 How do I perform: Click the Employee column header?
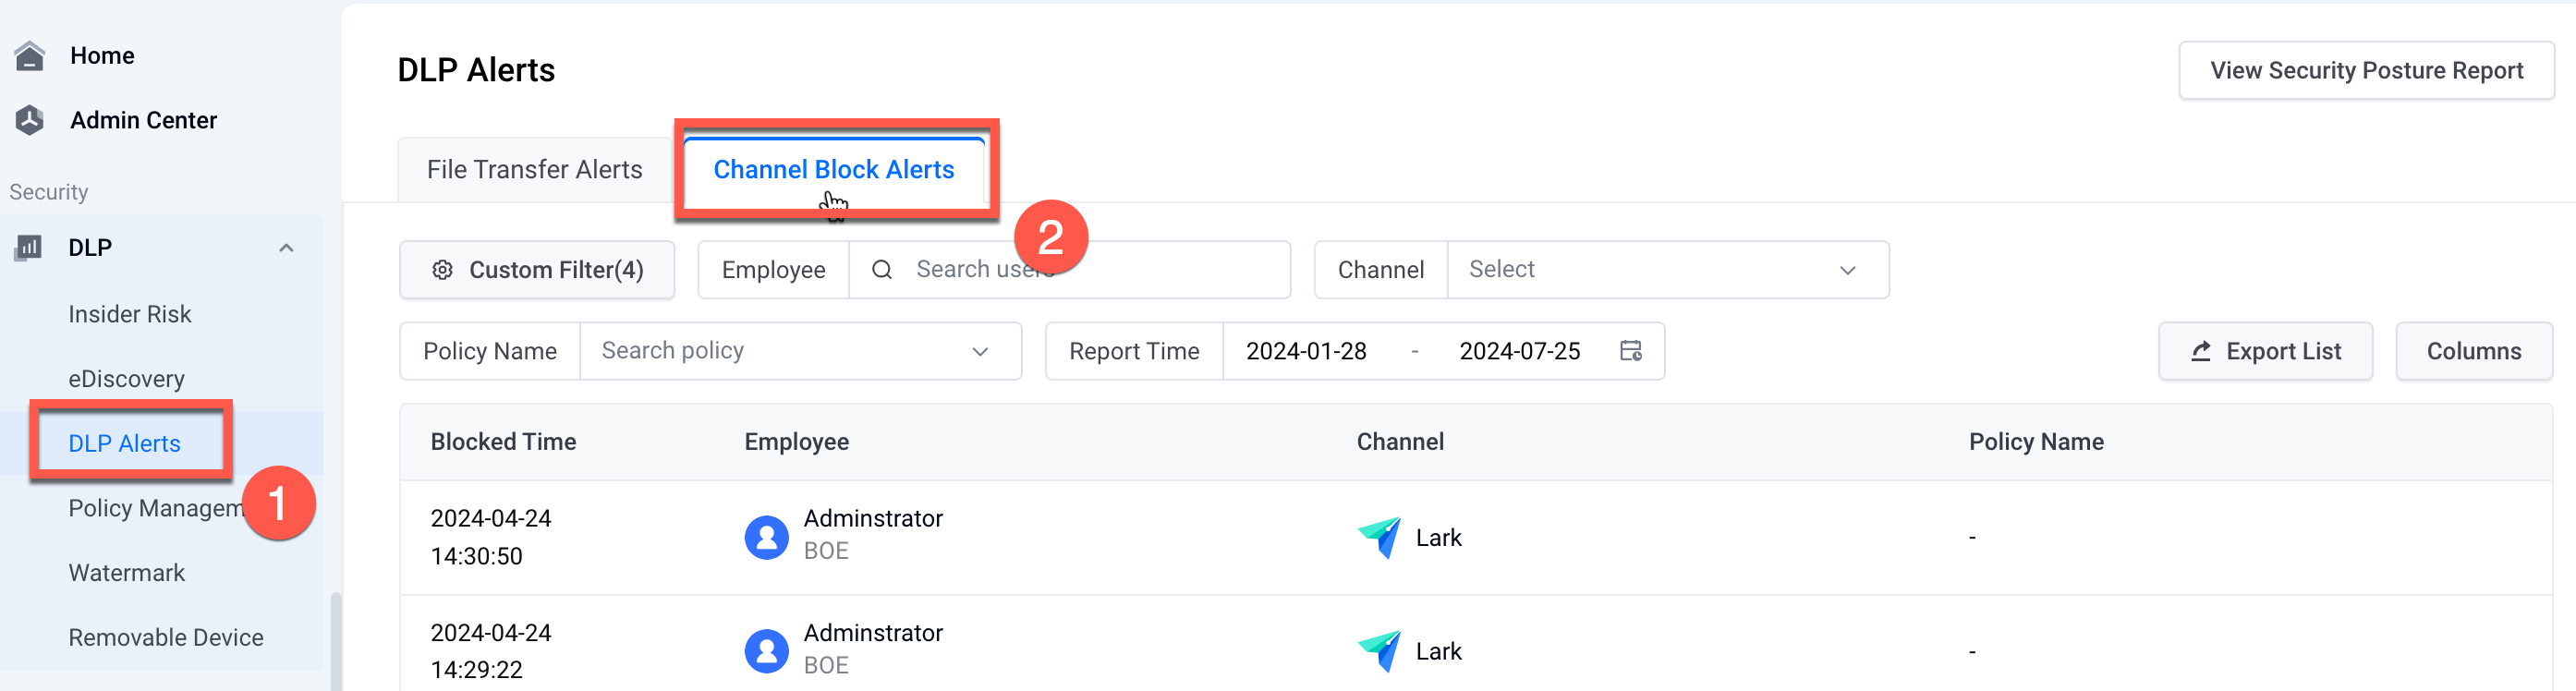tap(796, 442)
